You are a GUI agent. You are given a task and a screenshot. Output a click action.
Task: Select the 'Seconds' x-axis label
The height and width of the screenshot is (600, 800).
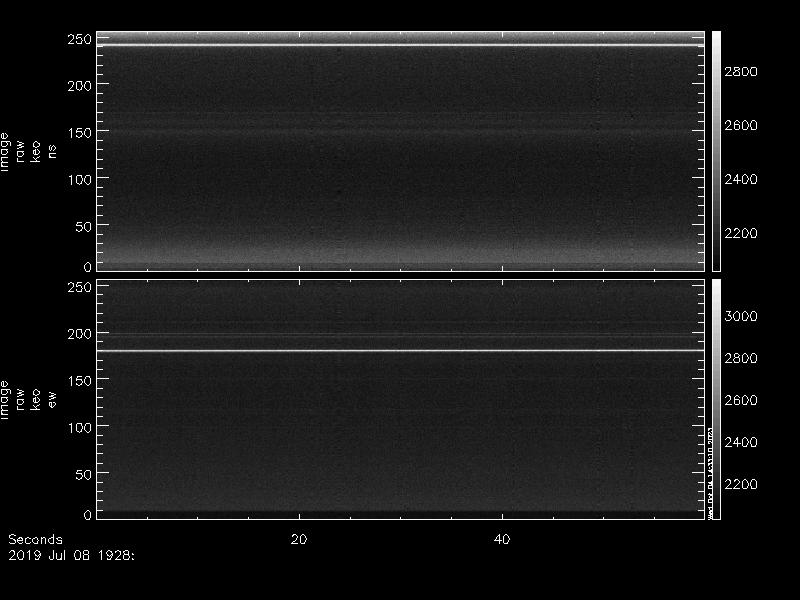tap(35, 539)
